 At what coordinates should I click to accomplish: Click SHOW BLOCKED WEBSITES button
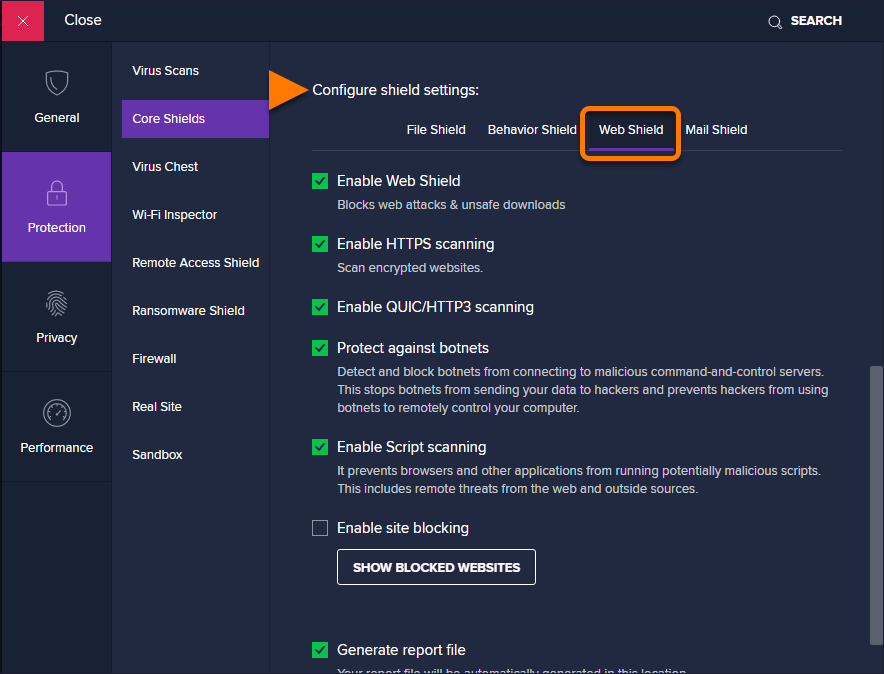[436, 567]
